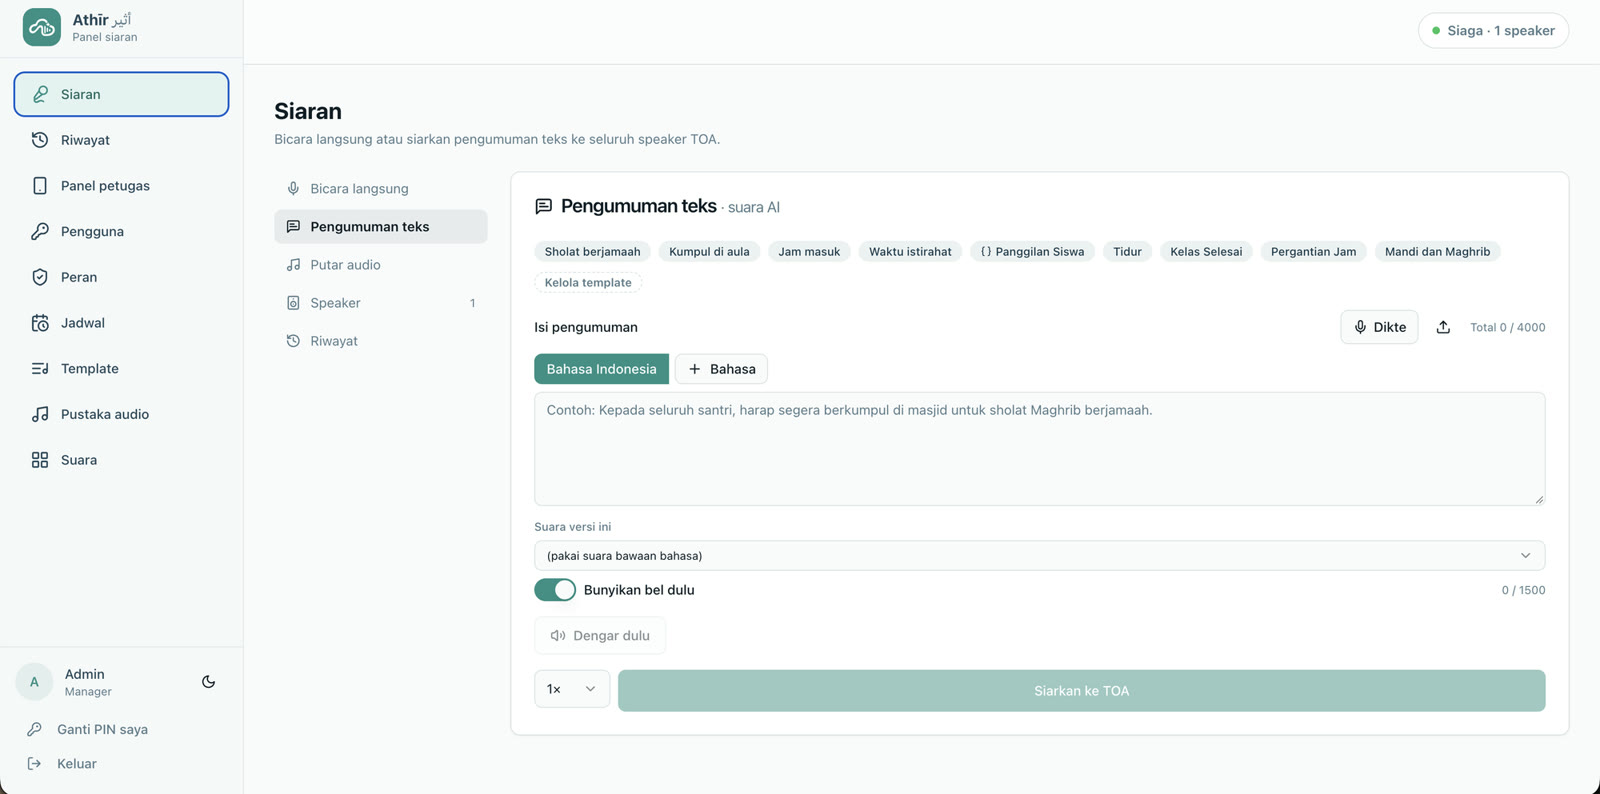Click the Kelola template chip
This screenshot has width=1600, height=794.
[x=588, y=283]
